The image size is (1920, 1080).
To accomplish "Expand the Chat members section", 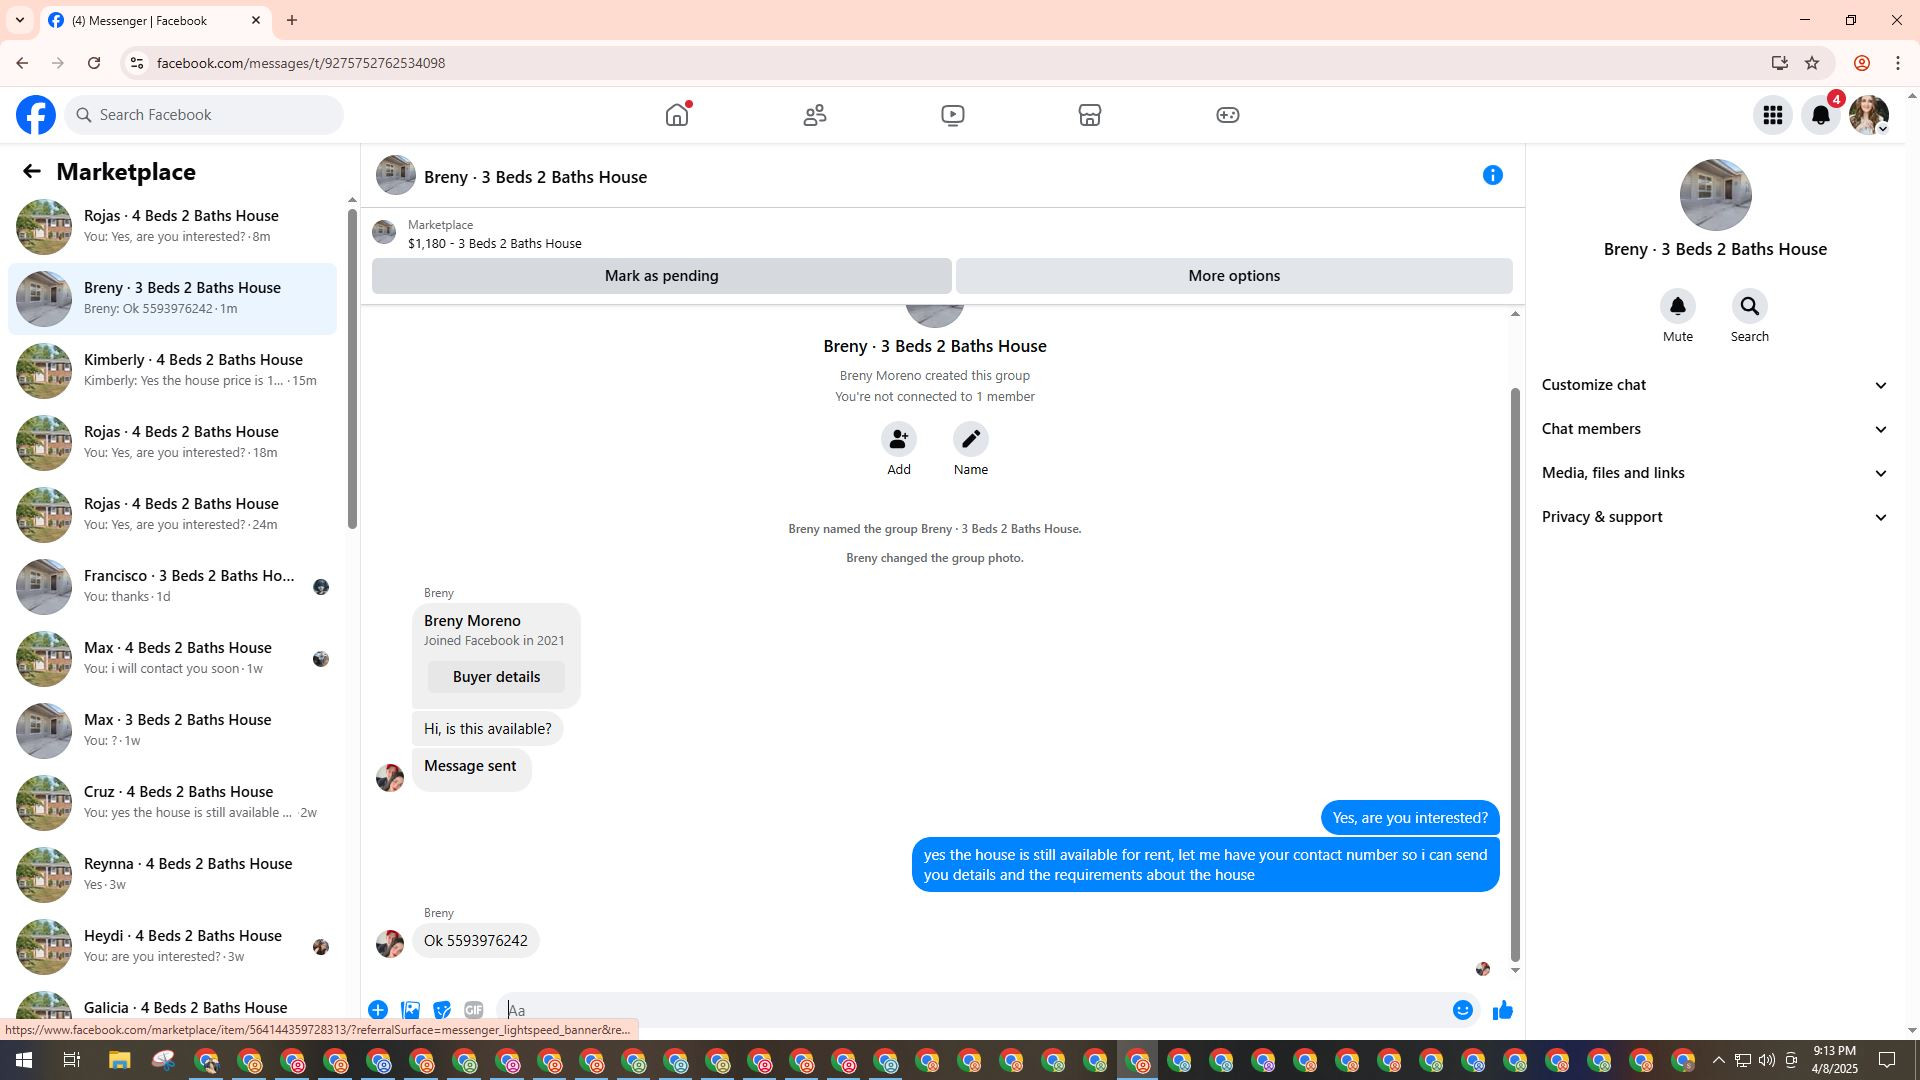I will pyautogui.click(x=1714, y=429).
